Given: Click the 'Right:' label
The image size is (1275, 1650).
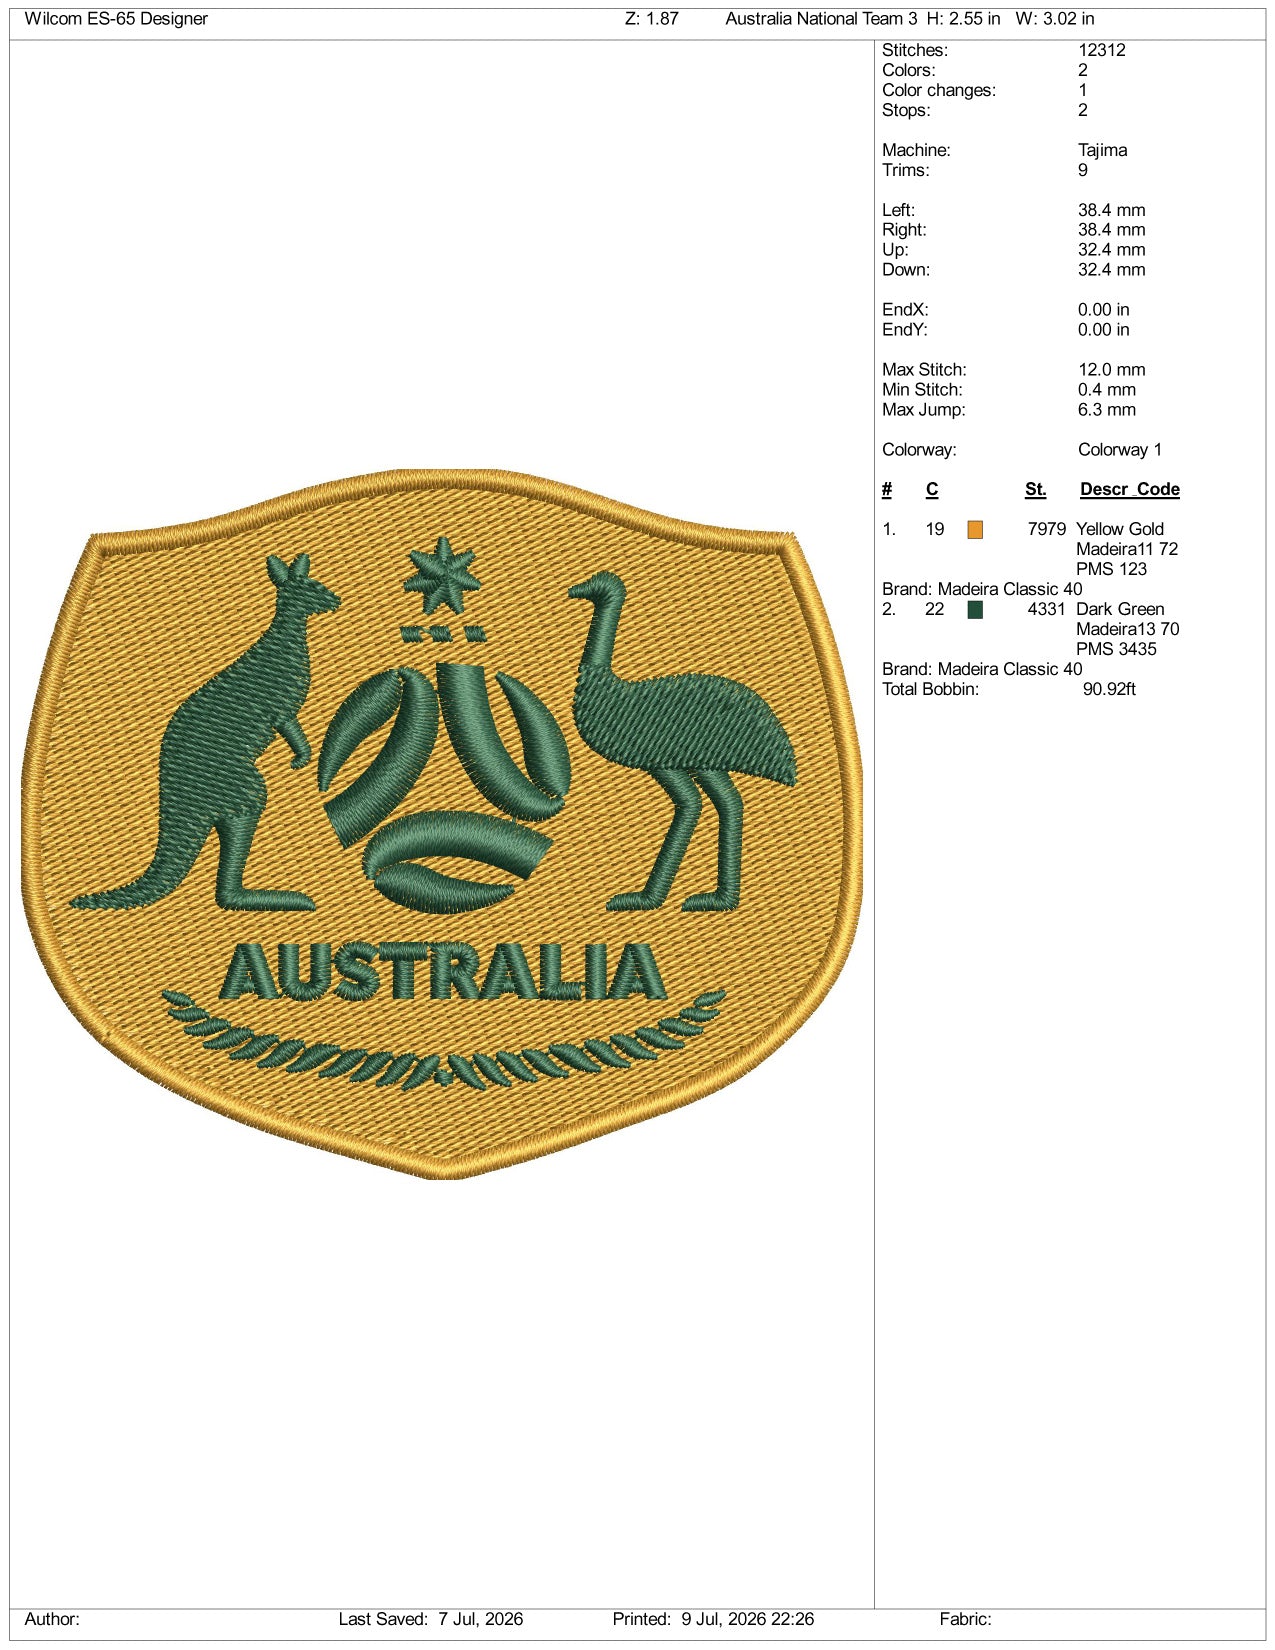Looking at the screenshot, I should point(904,230).
